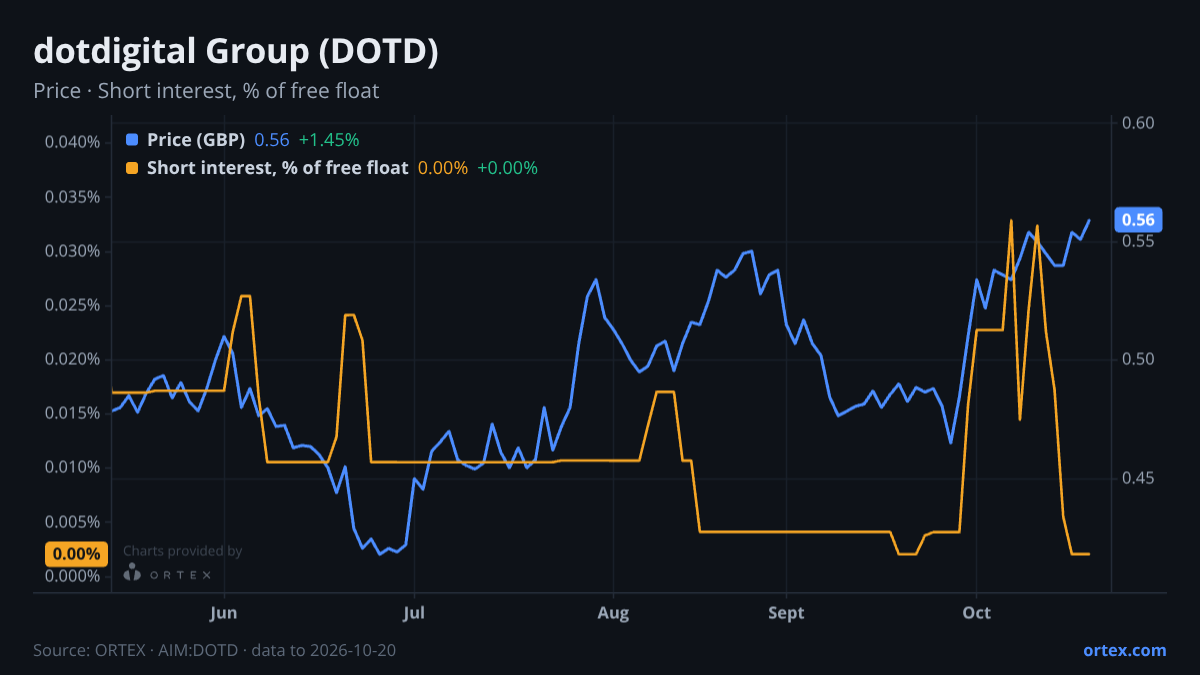This screenshot has height=675, width=1200.
Task: Click the 'Jun' x-axis label
Action: tap(225, 612)
